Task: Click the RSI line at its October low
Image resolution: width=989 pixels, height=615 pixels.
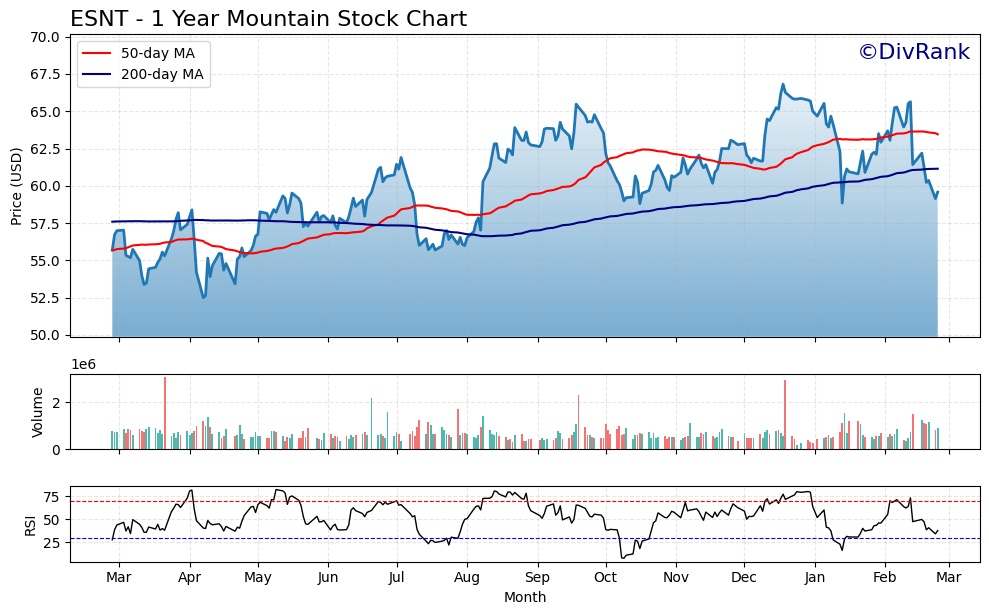Action: click(625, 556)
